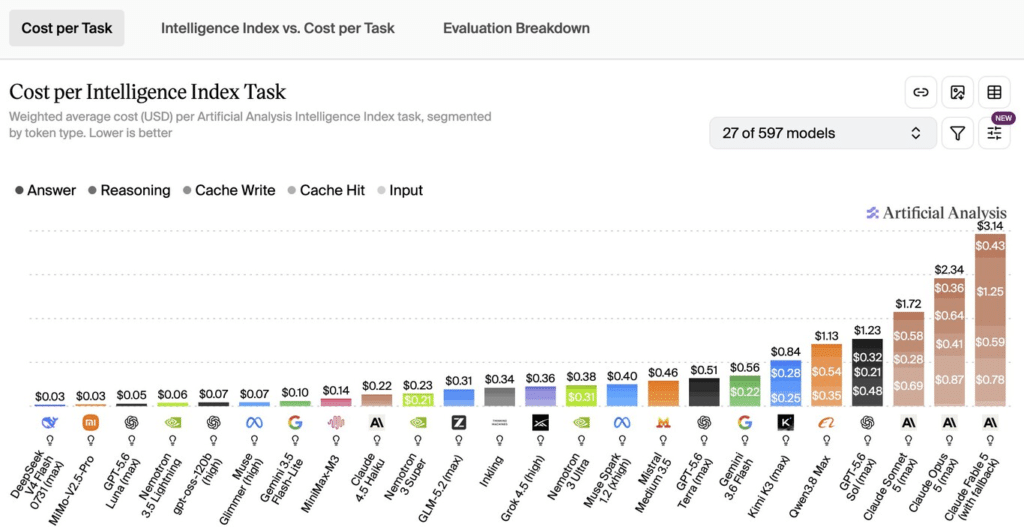Toggle the Cache Write legend series

[229, 191]
